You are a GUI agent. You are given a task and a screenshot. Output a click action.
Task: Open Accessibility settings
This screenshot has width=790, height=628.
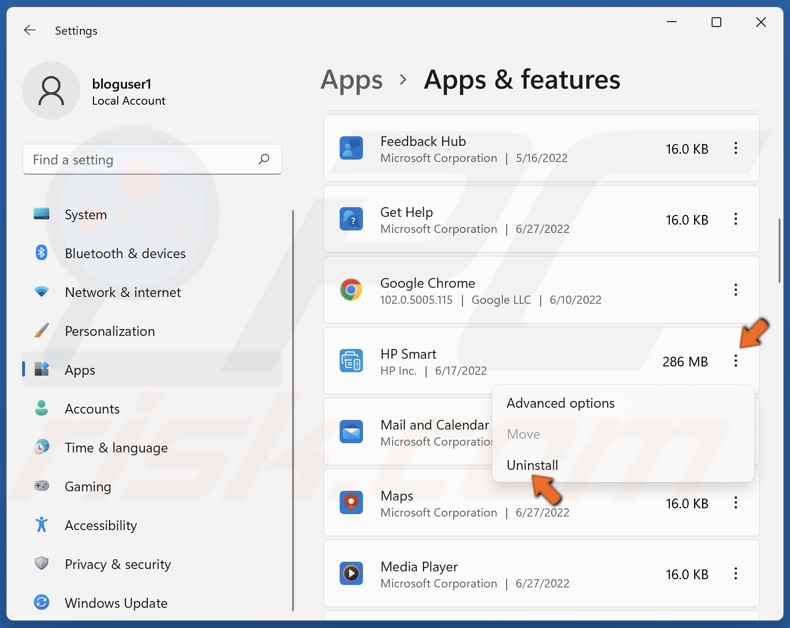point(152,525)
